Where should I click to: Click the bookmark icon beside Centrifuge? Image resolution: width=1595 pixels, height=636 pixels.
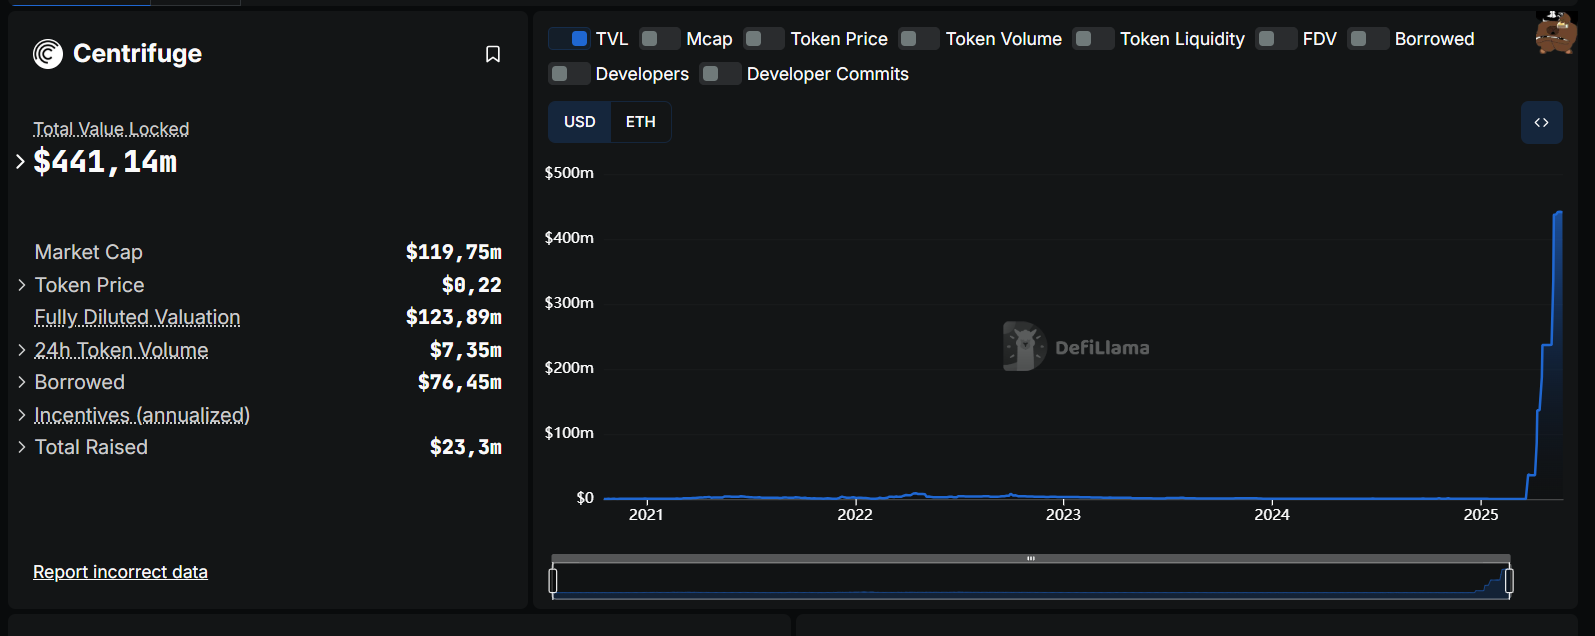[x=492, y=54]
